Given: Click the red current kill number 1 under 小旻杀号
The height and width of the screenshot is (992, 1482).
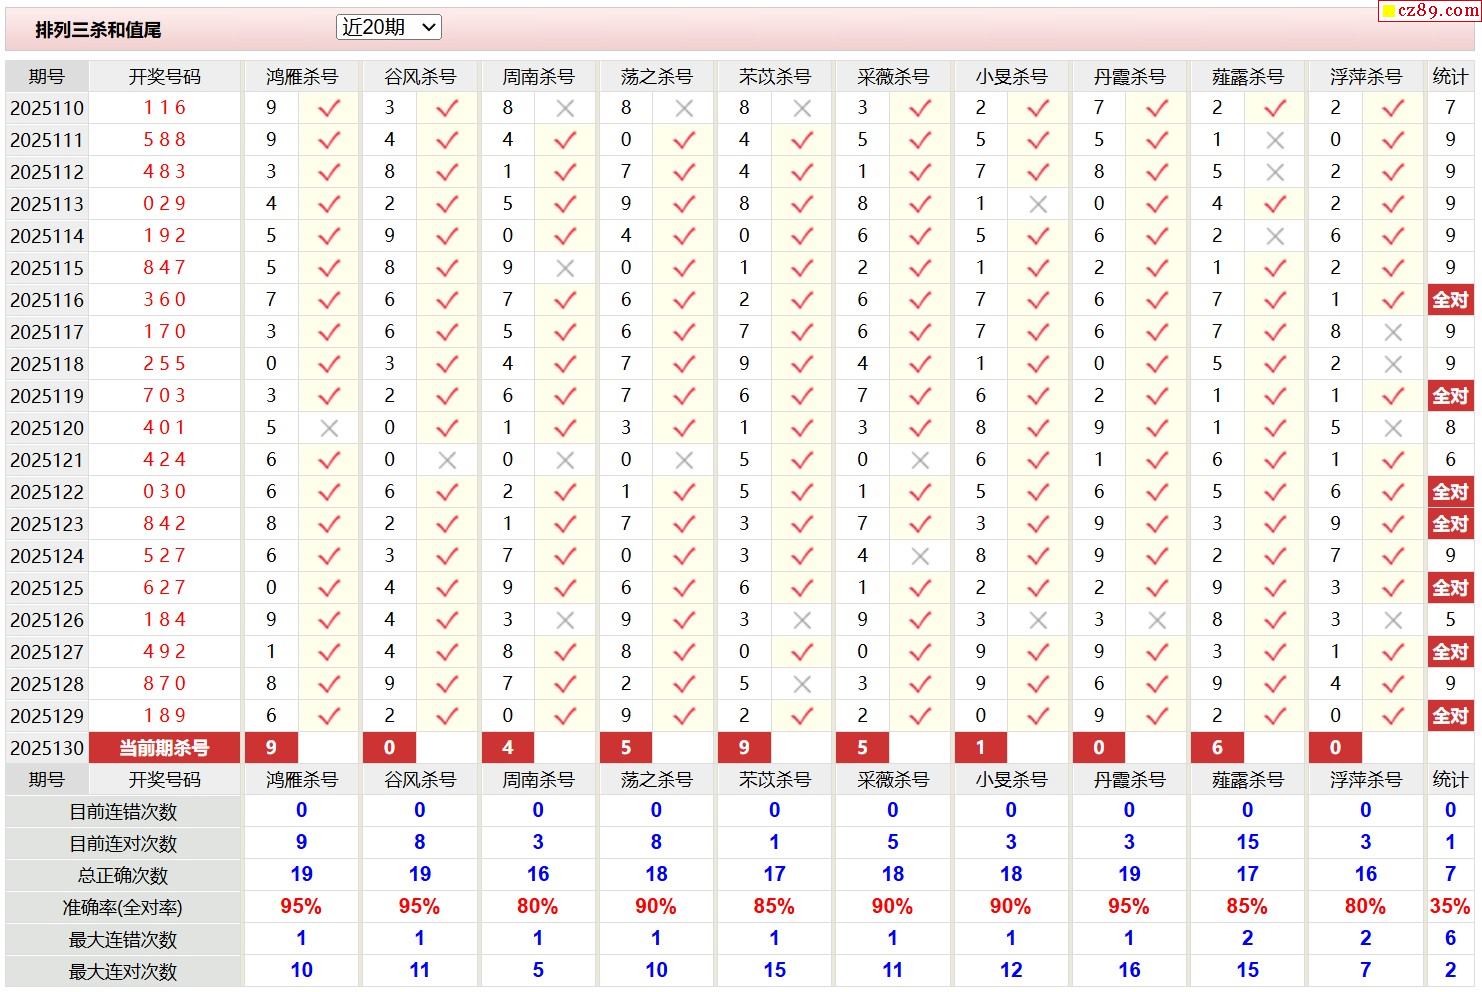Looking at the screenshot, I should pos(981,747).
